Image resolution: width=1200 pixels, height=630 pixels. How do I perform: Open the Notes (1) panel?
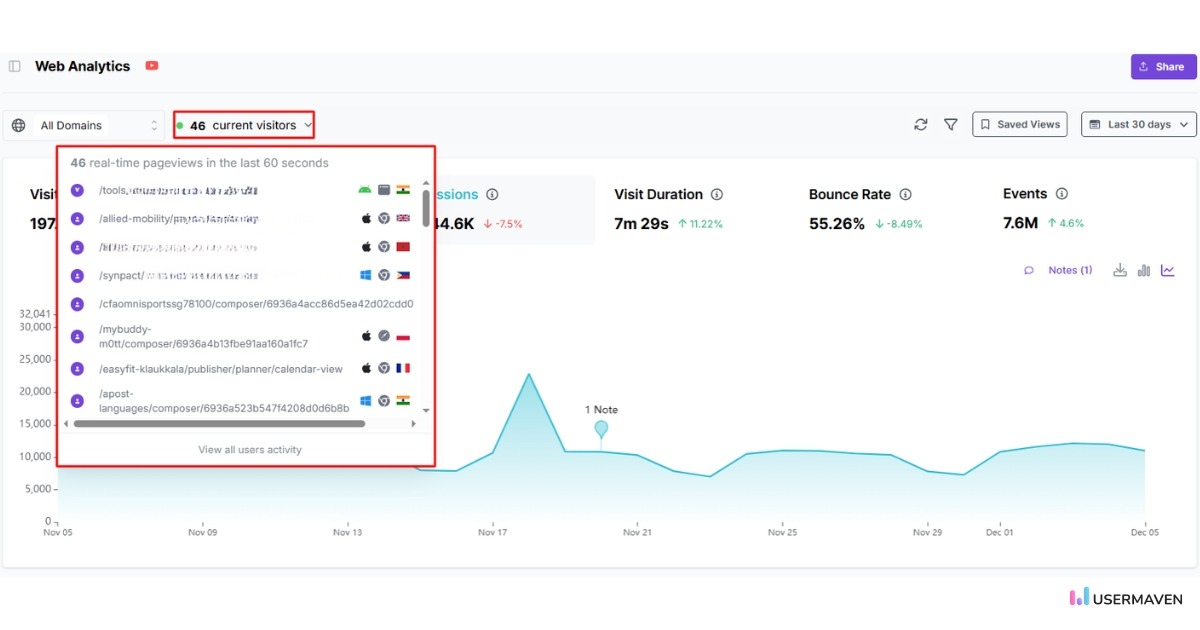click(1069, 270)
